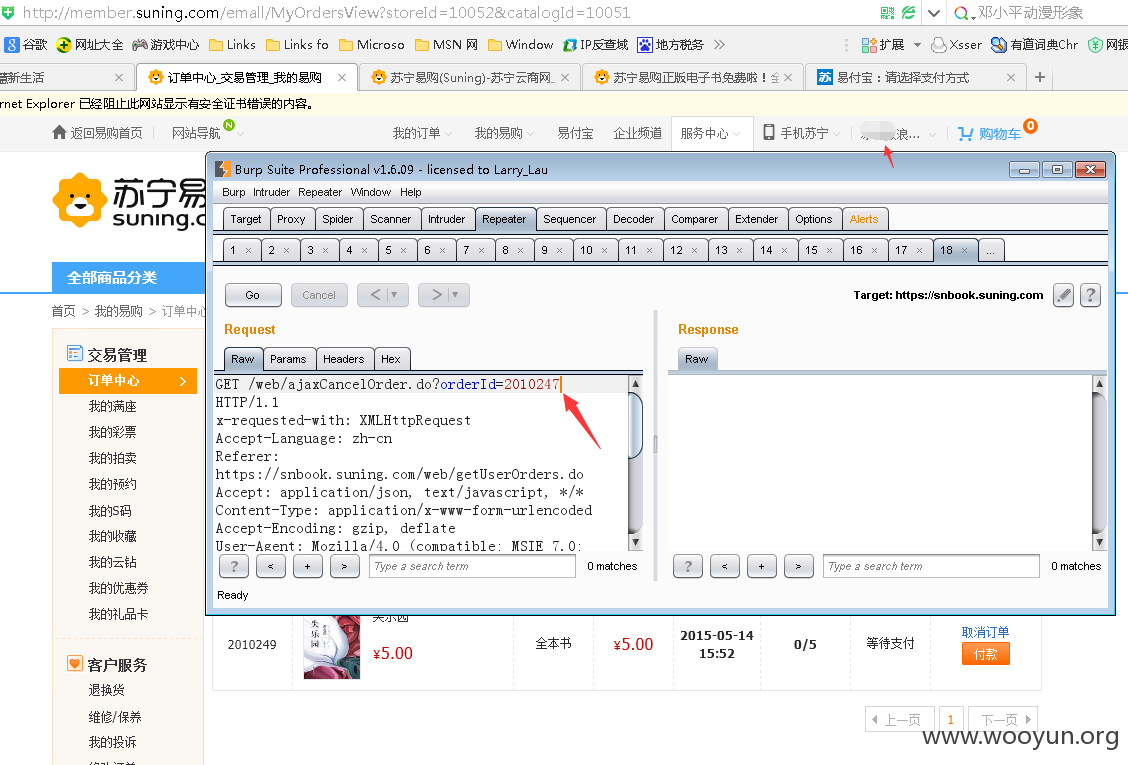Image resolution: width=1128 pixels, height=765 pixels.
Task: Click request search plus options button
Action: (x=307, y=566)
